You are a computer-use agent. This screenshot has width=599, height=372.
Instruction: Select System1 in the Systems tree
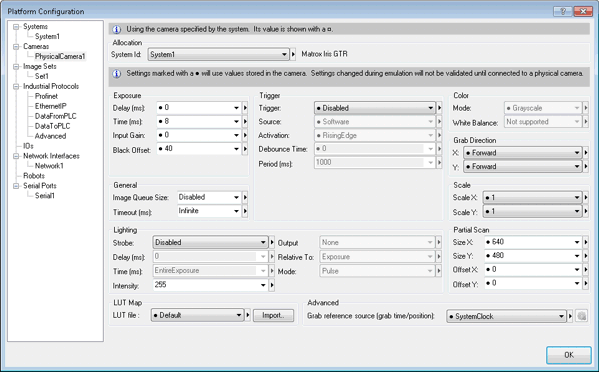click(47, 37)
